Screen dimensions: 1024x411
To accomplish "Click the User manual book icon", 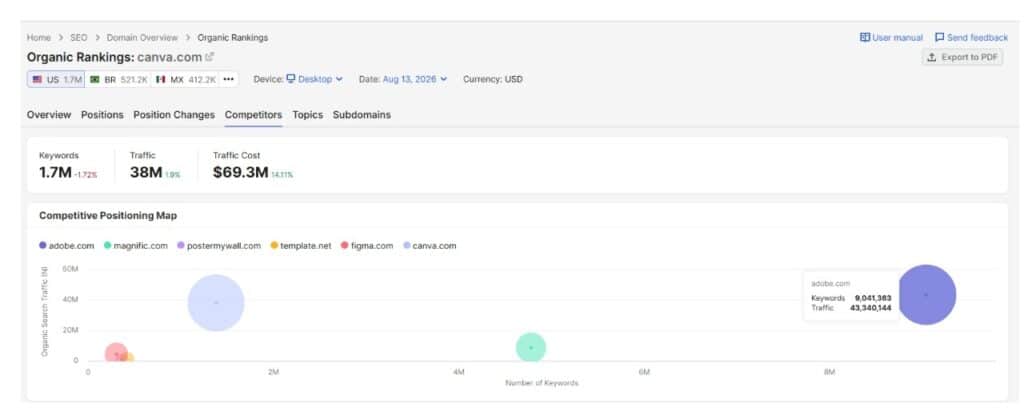I will point(865,38).
